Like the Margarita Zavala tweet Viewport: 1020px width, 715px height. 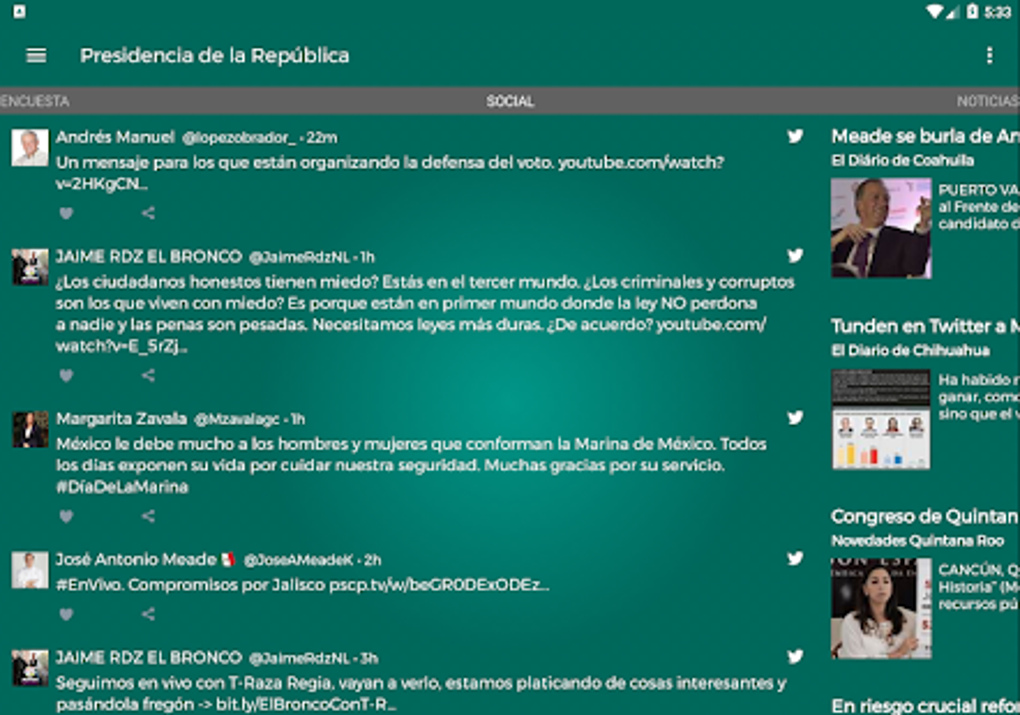click(x=66, y=517)
